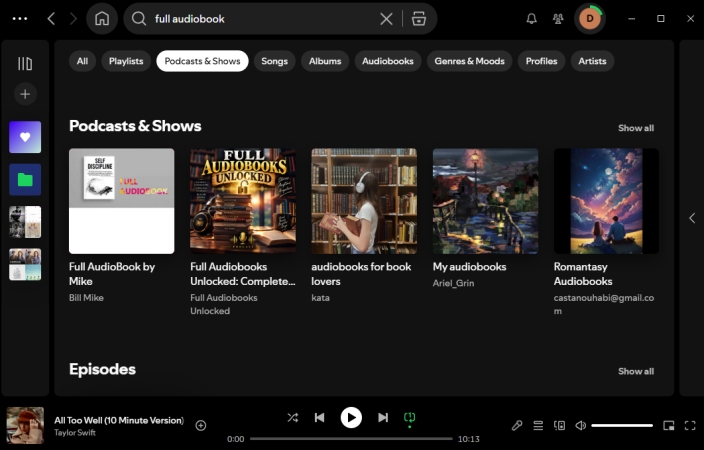Open the now playing album art
This screenshot has width=704, height=450.
click(x=25, y=425)
